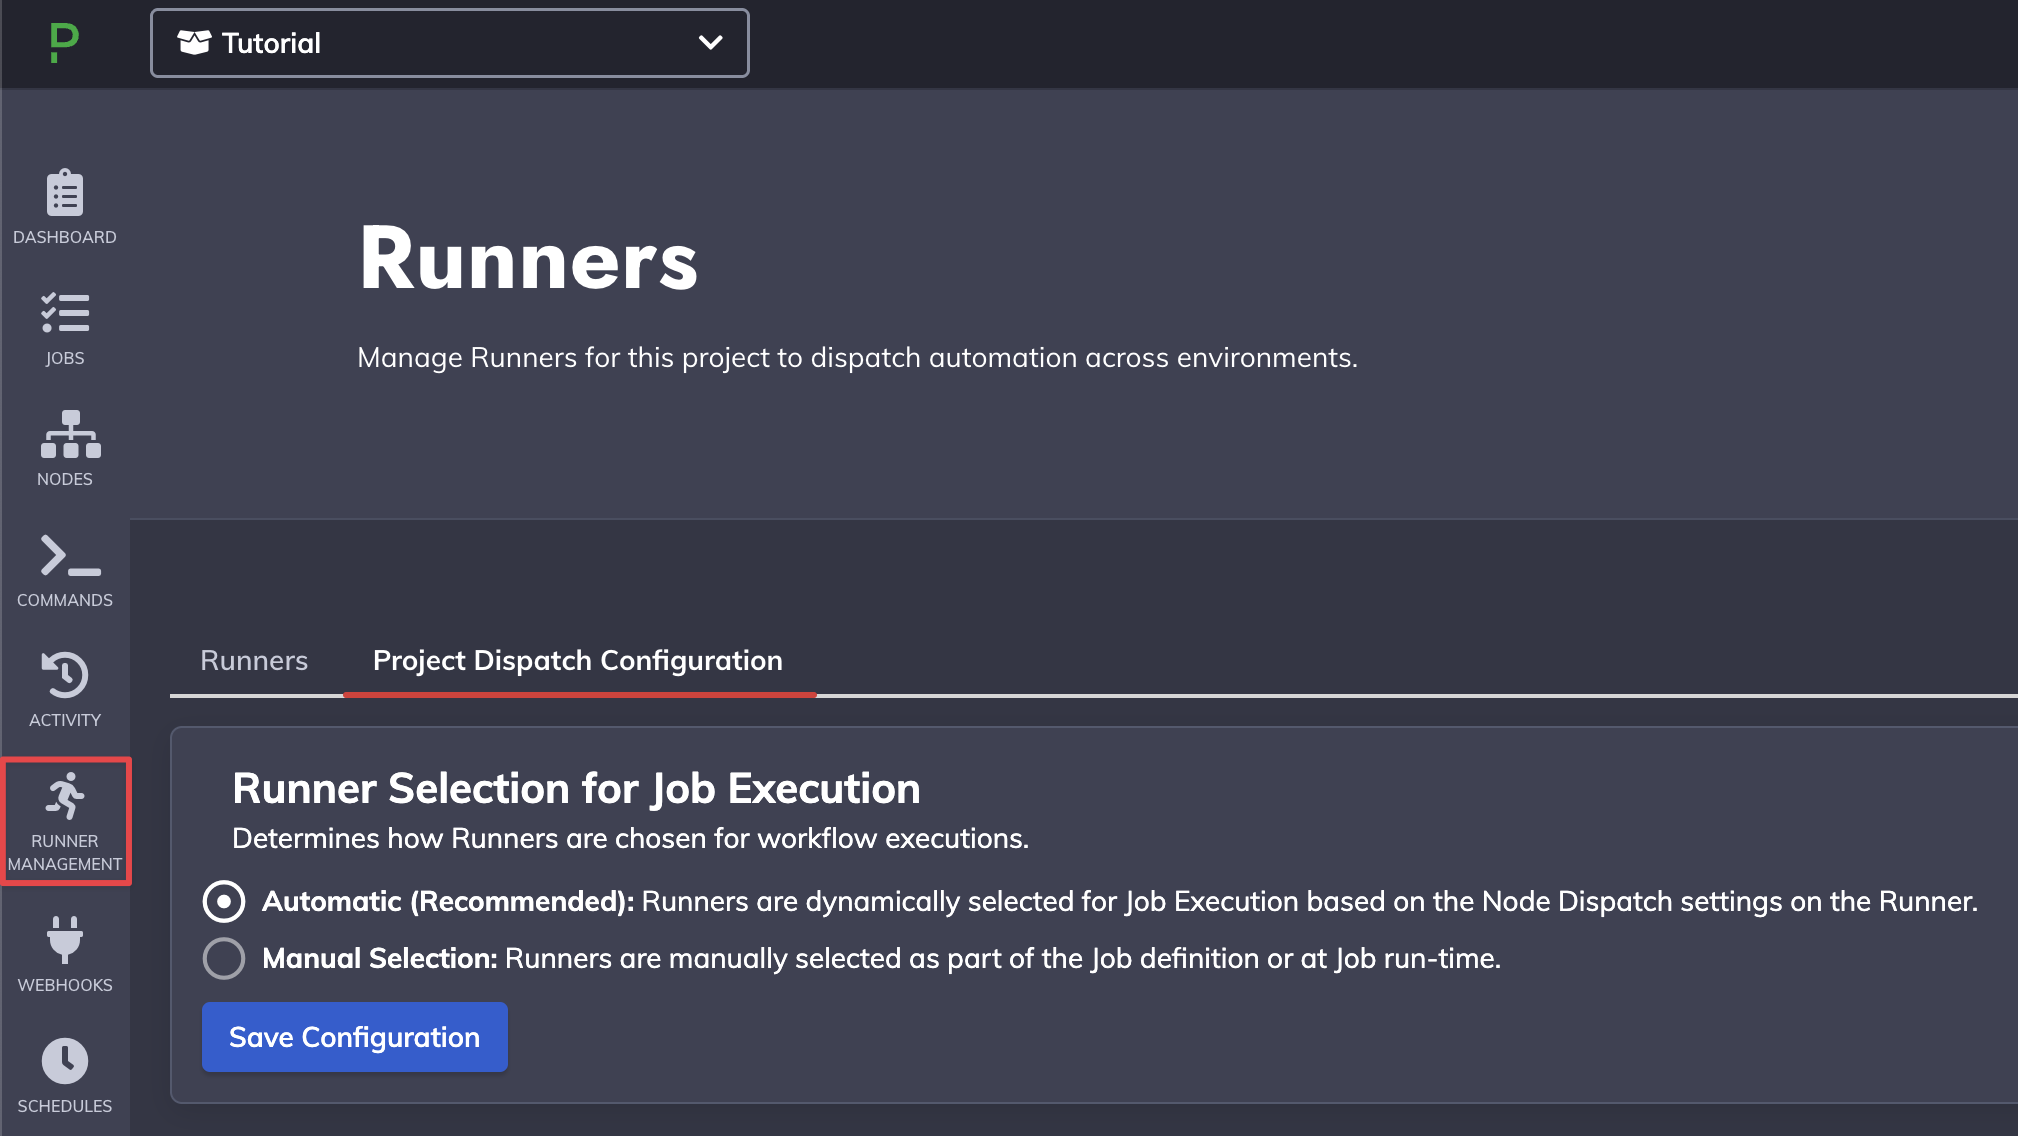Expand the Tutorial project dropdown
The image size is (2018, 1136).
[449, 43]
